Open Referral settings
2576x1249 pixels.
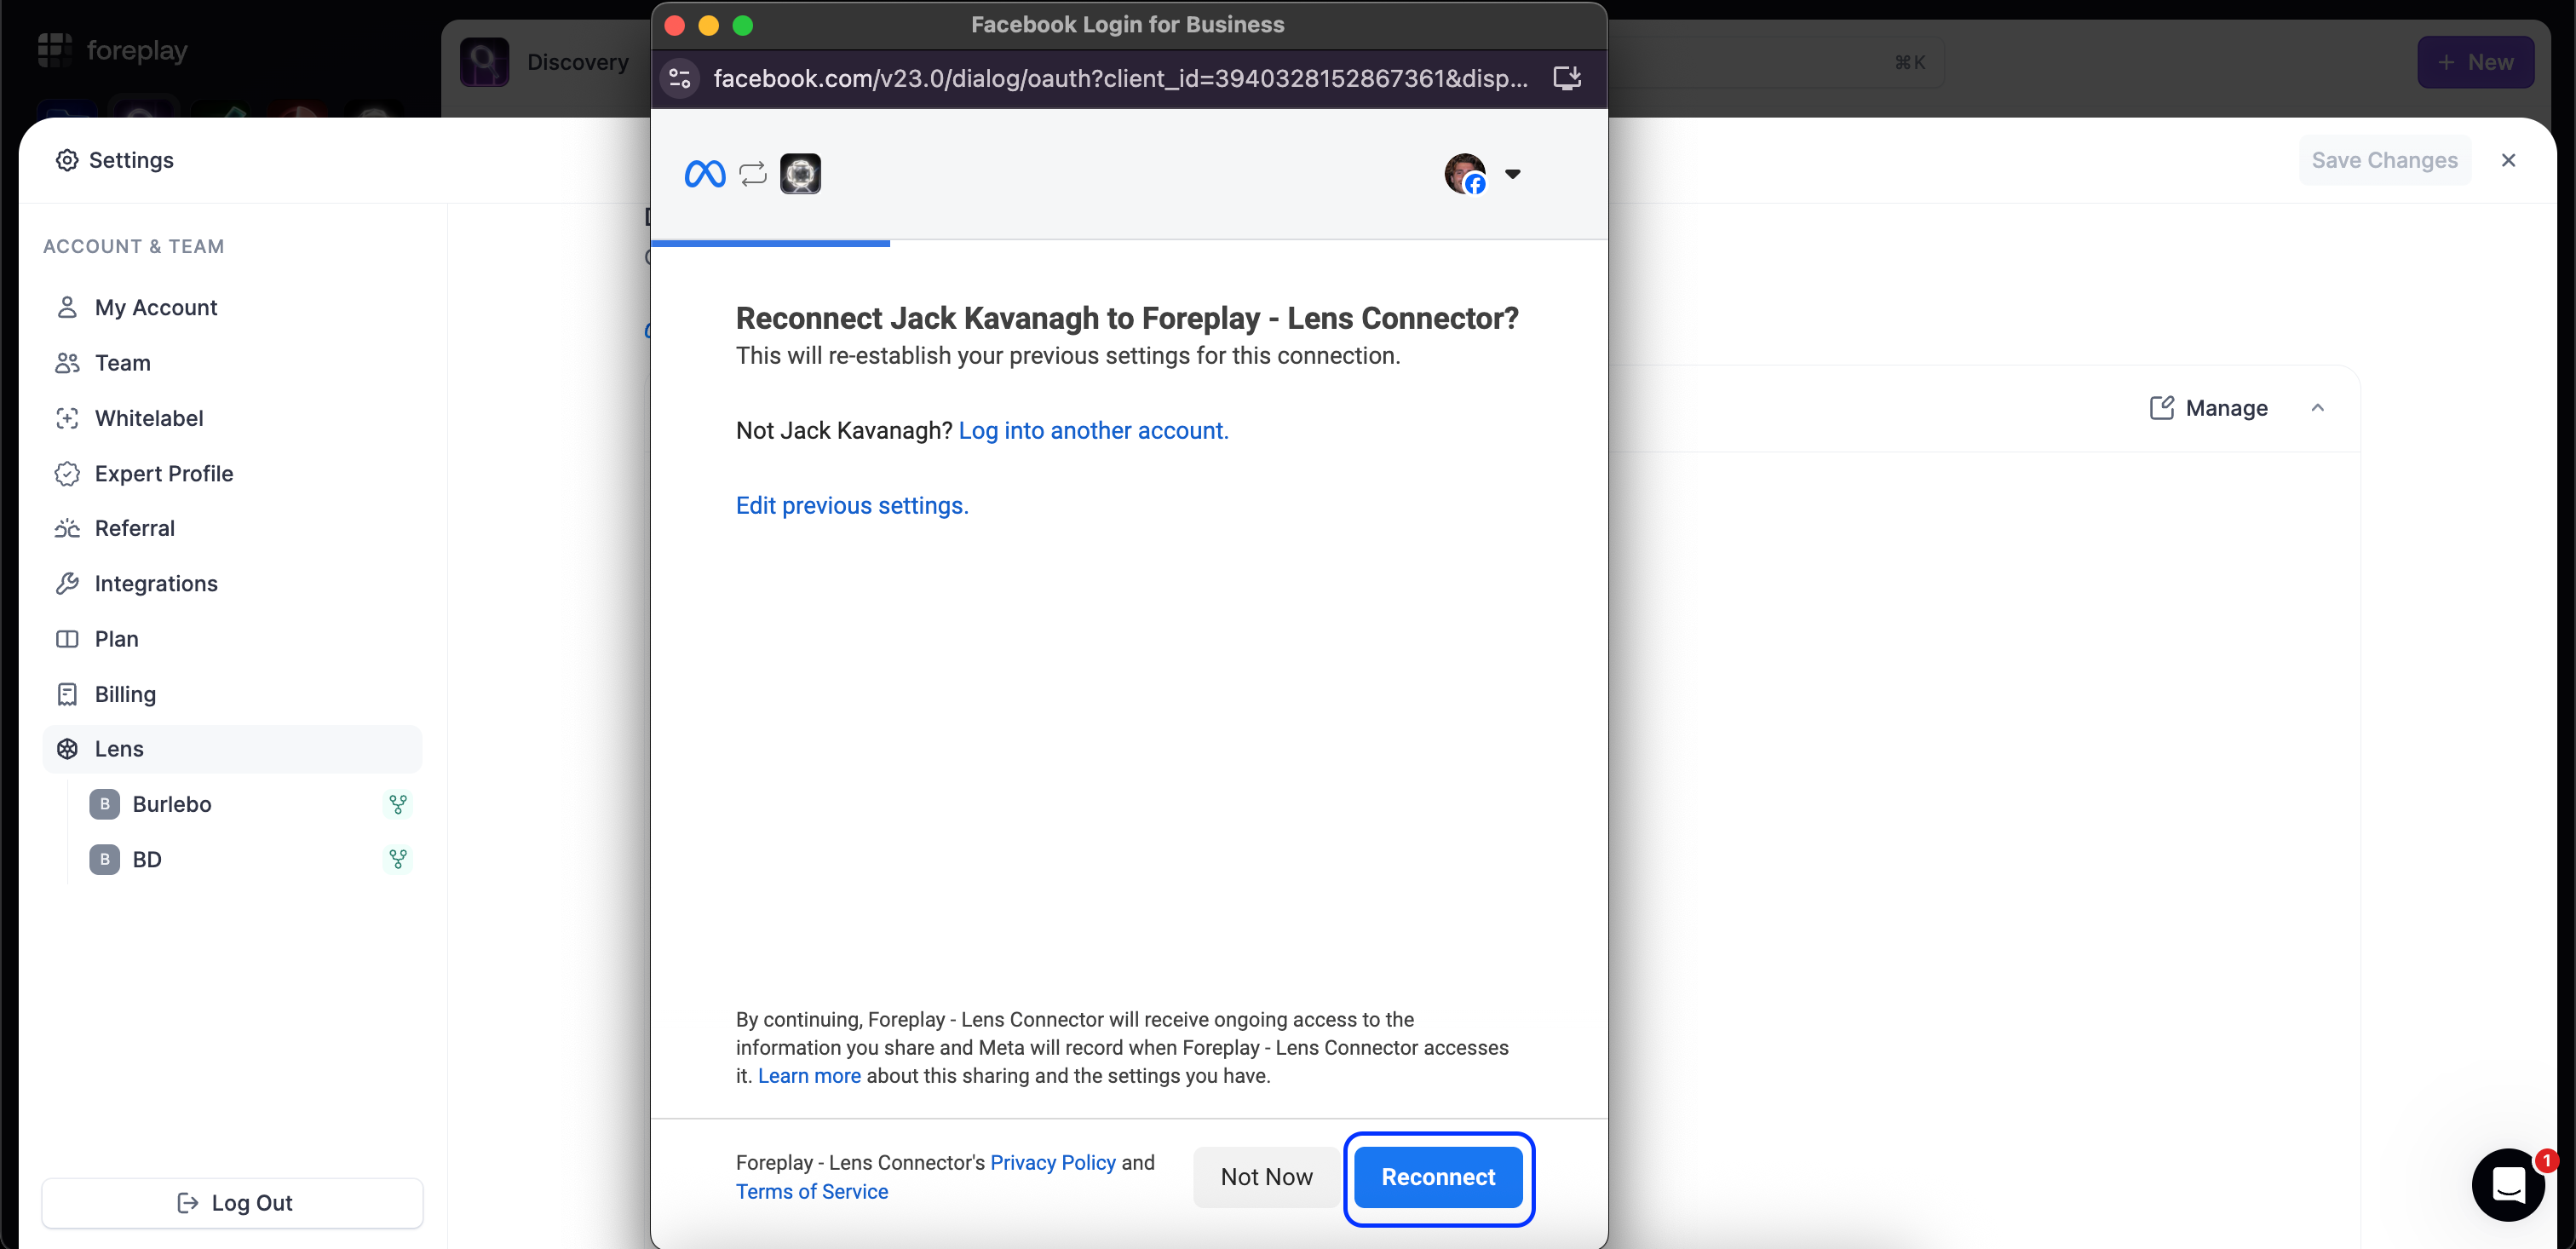click(232, 528)
